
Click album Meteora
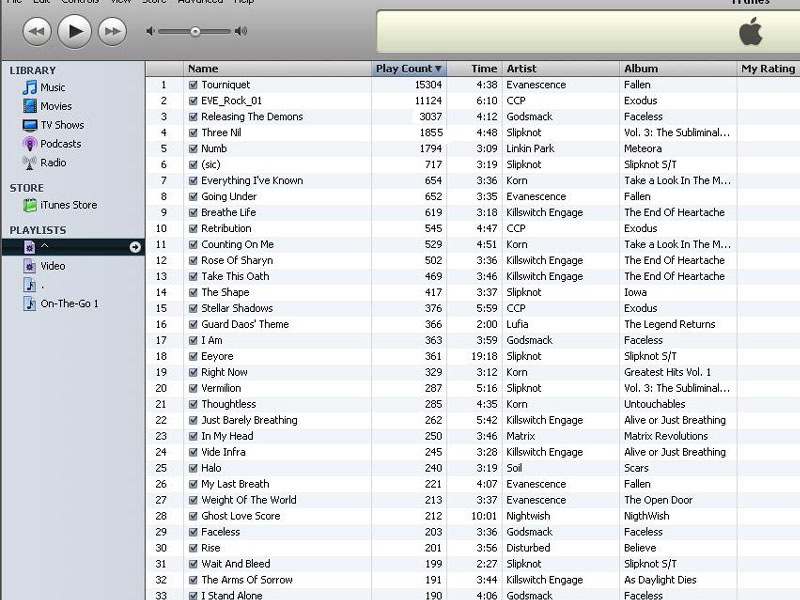click(x=643, y=148)
